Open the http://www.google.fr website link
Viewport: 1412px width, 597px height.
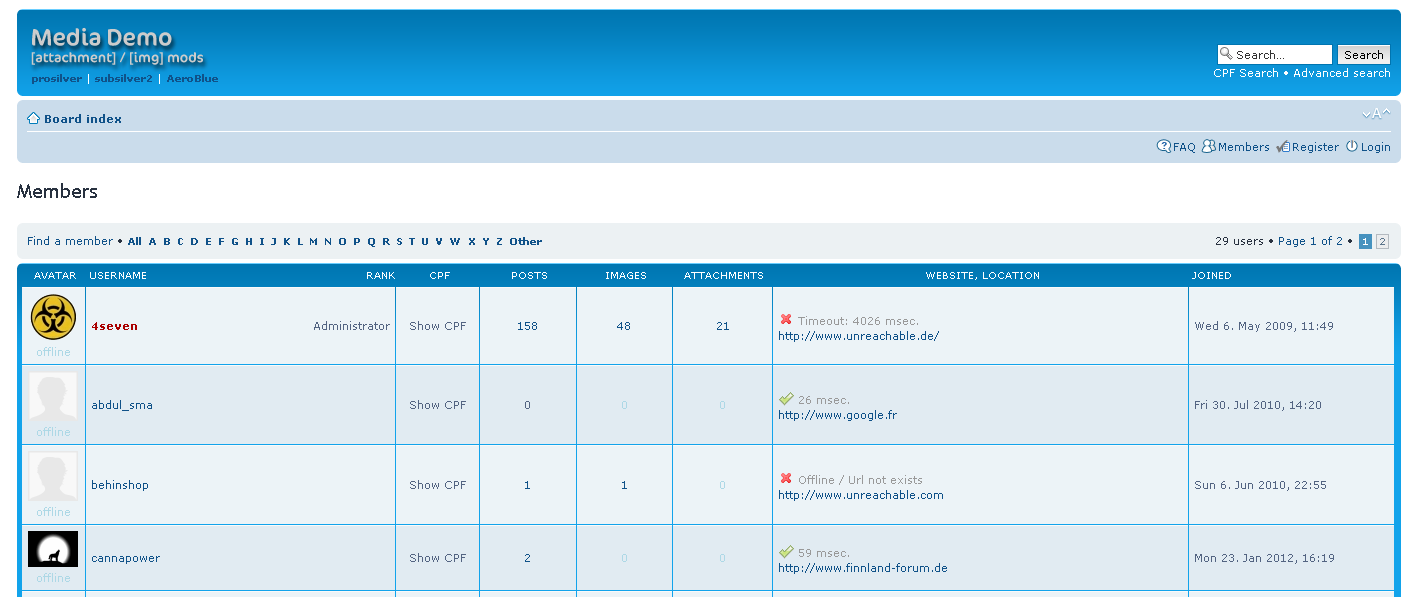tap(837, 415)
